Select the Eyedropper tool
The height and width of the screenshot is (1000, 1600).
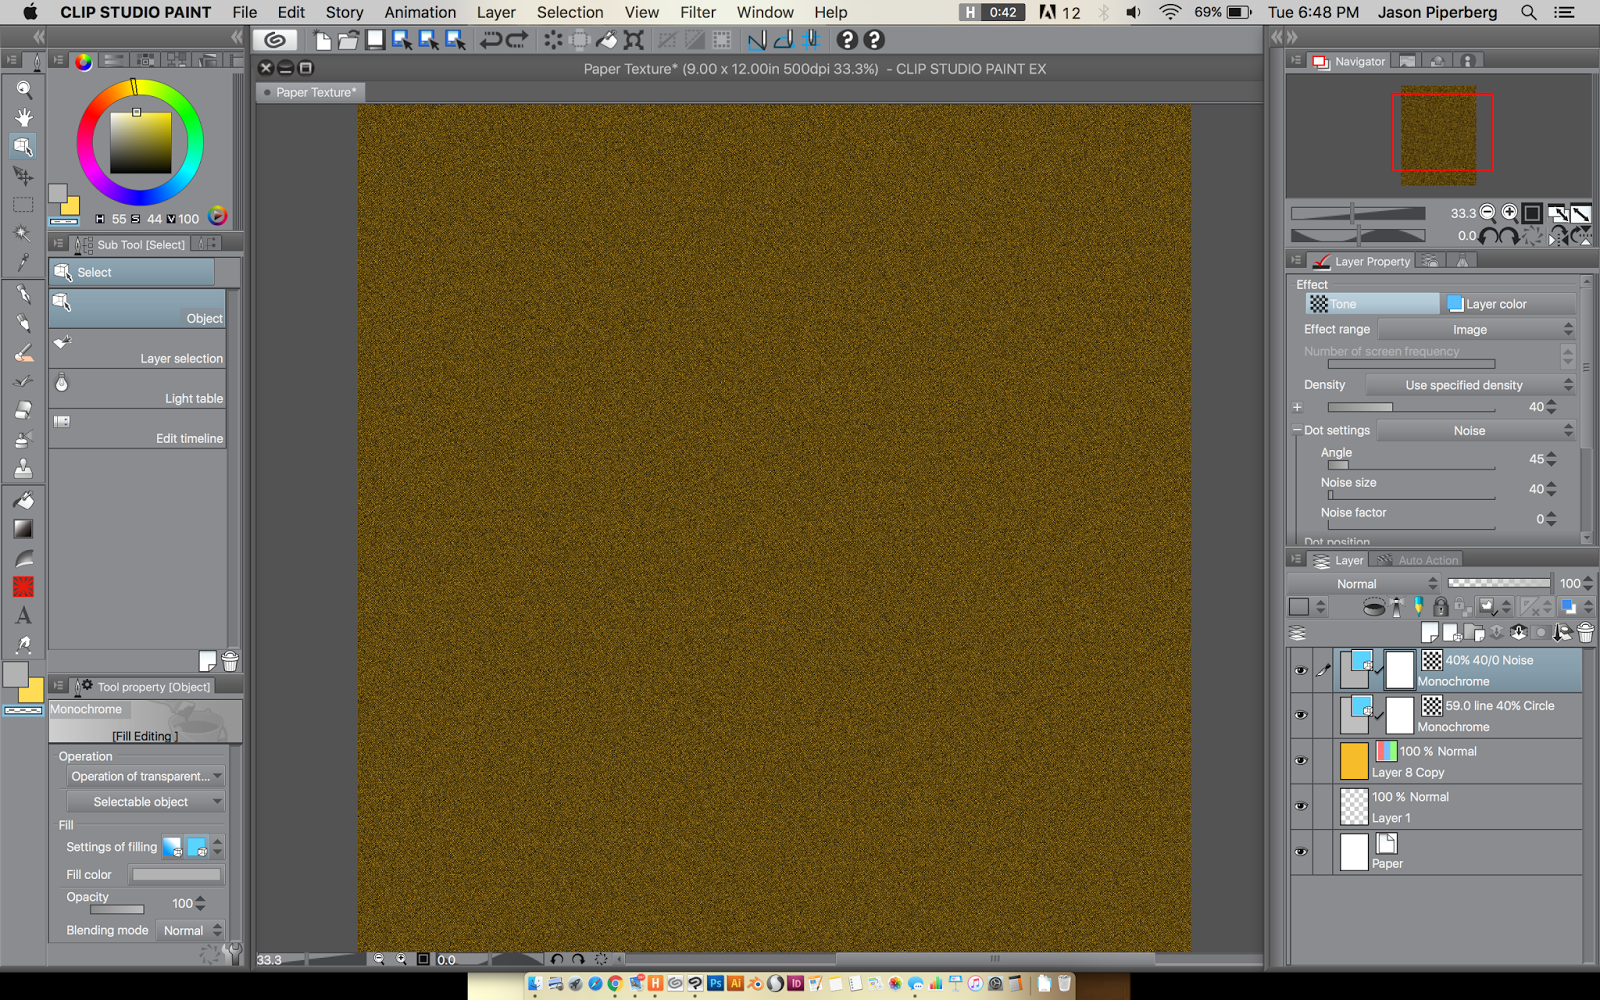point(23,262)
